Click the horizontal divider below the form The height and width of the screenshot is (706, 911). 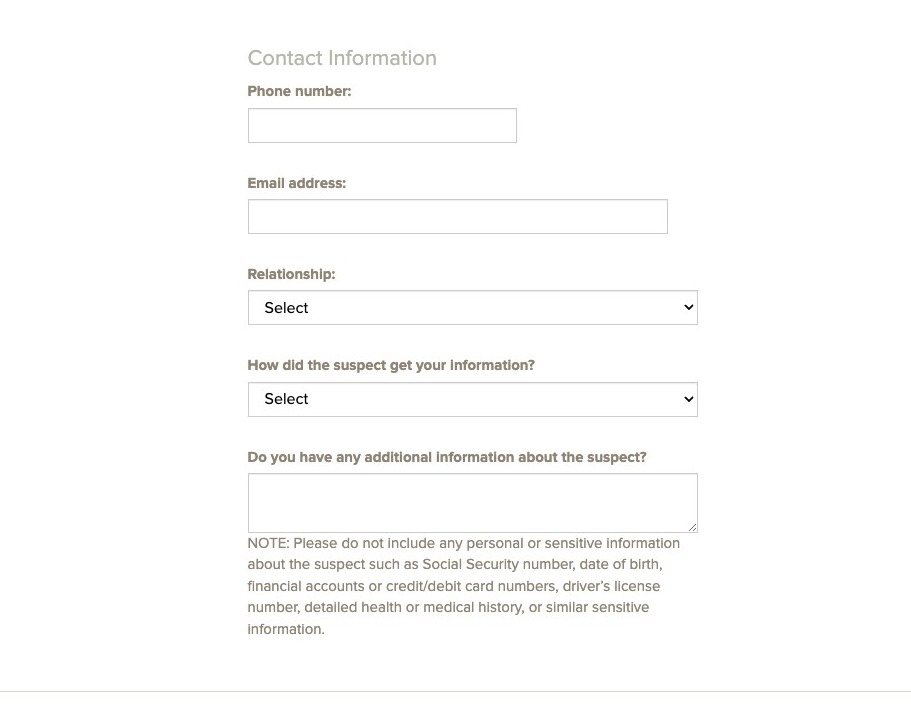click(455, 691)
